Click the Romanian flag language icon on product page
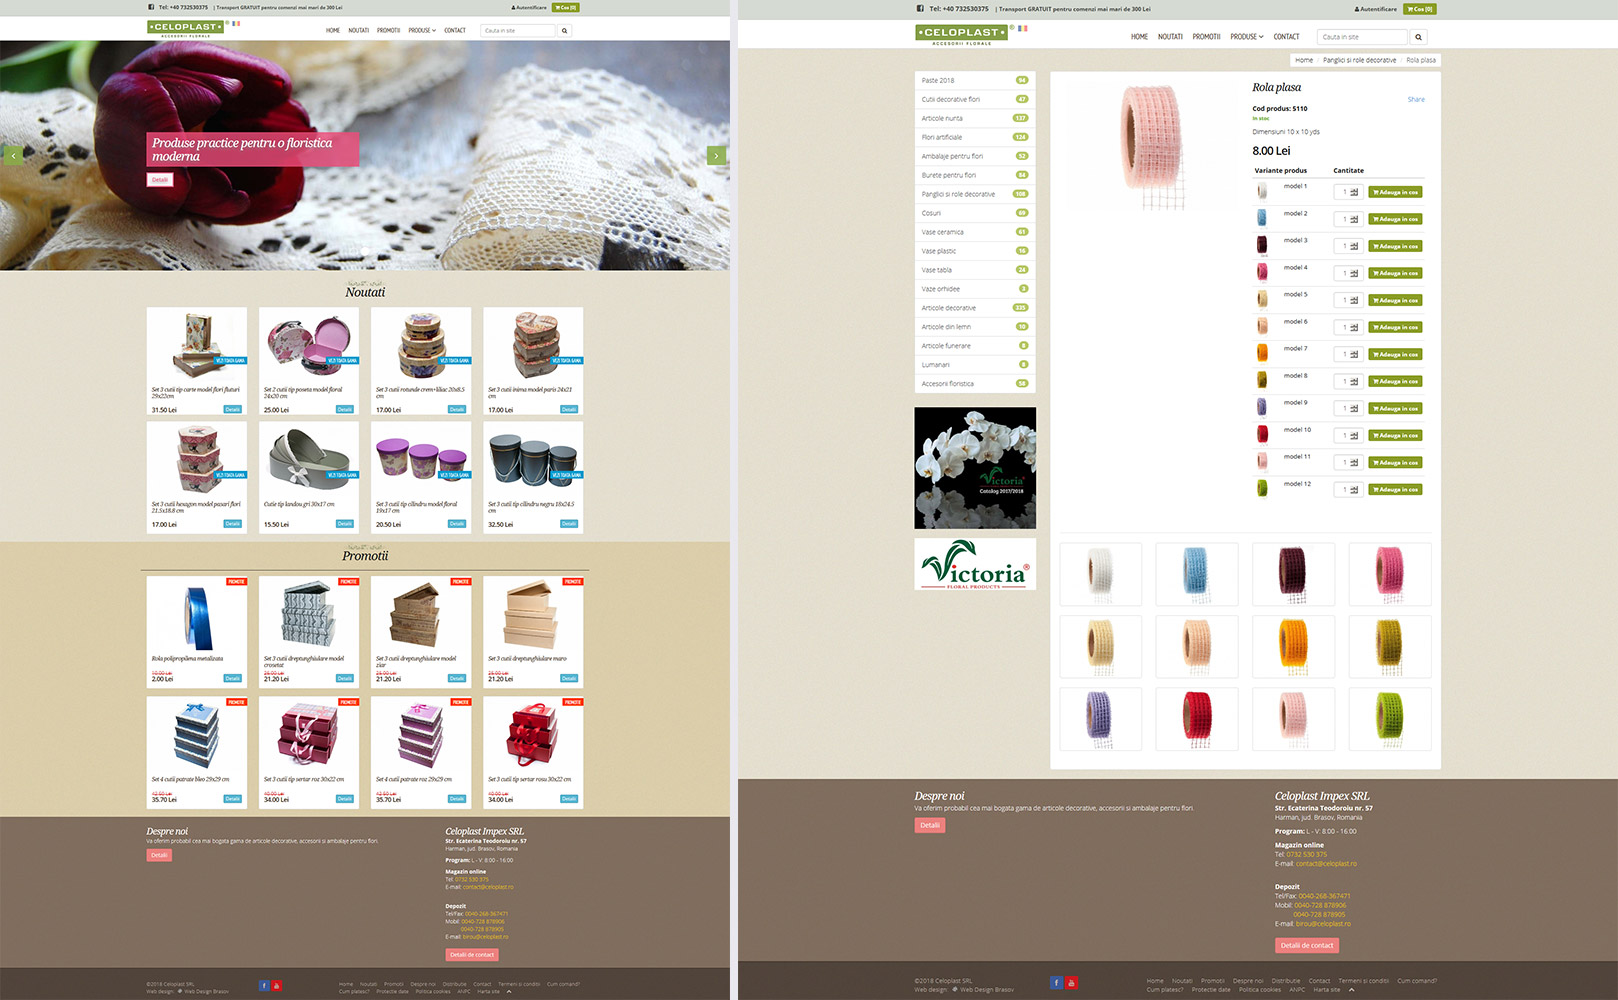The width and height of the screenshot is (1618, 1000). click(1022, 28)
